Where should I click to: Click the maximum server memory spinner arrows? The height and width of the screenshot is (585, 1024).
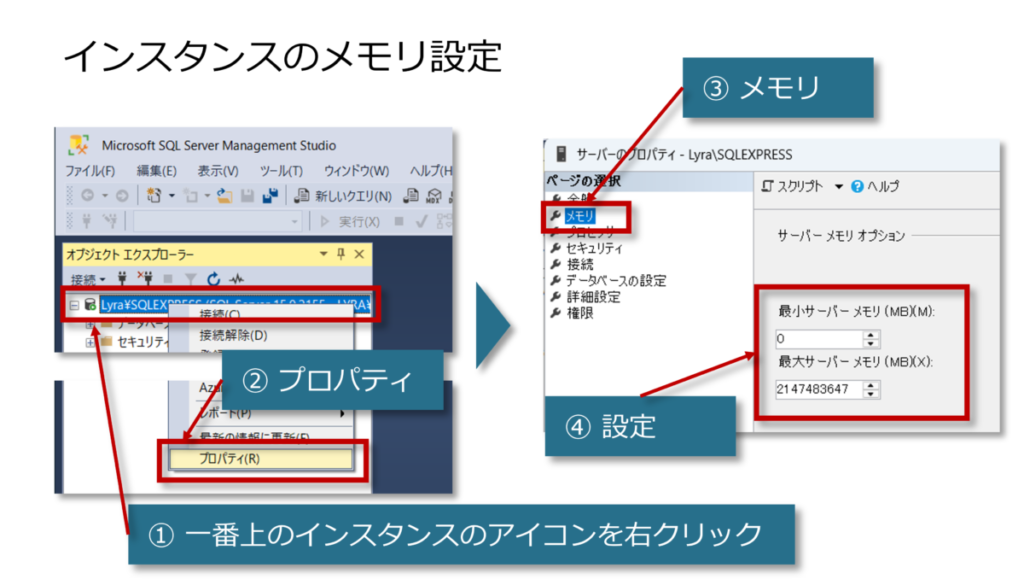click(871, 390)
